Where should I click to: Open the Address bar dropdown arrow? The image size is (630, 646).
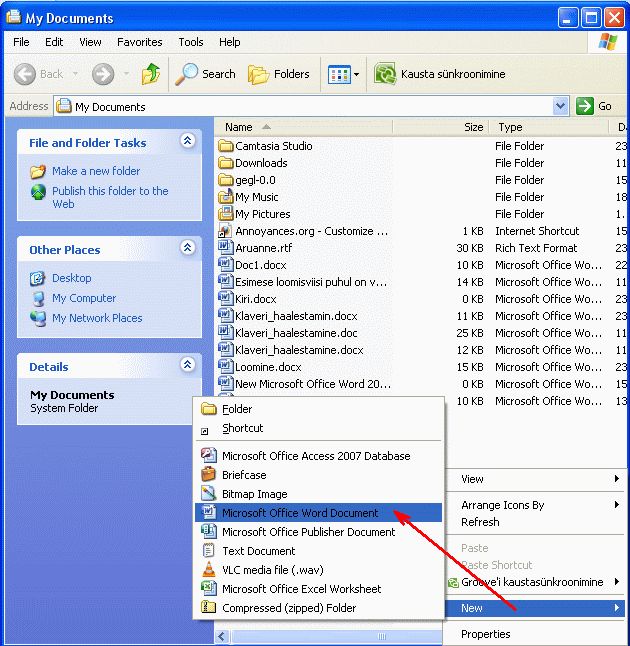click(x=560, y=106)
